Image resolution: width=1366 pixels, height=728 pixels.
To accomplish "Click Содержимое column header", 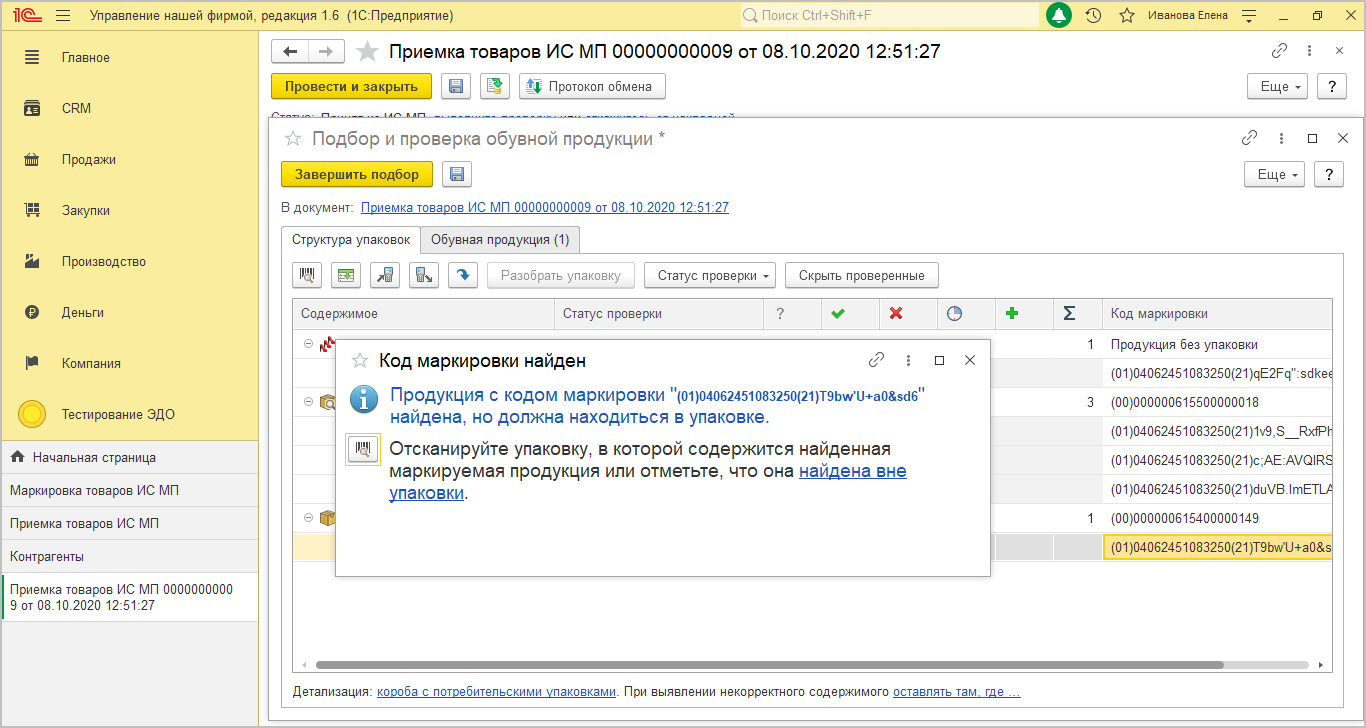I will (424, 314).
